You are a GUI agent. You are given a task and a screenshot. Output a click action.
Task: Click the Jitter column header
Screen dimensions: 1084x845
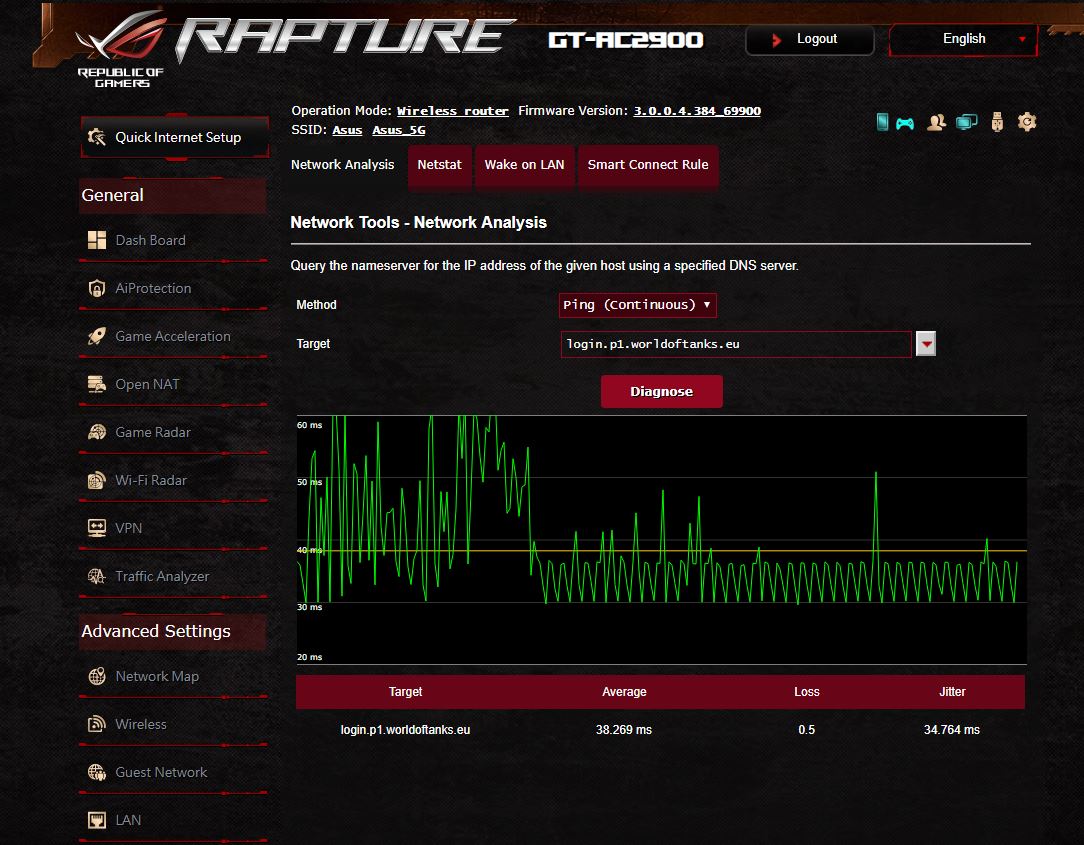(x=952, y=691)
